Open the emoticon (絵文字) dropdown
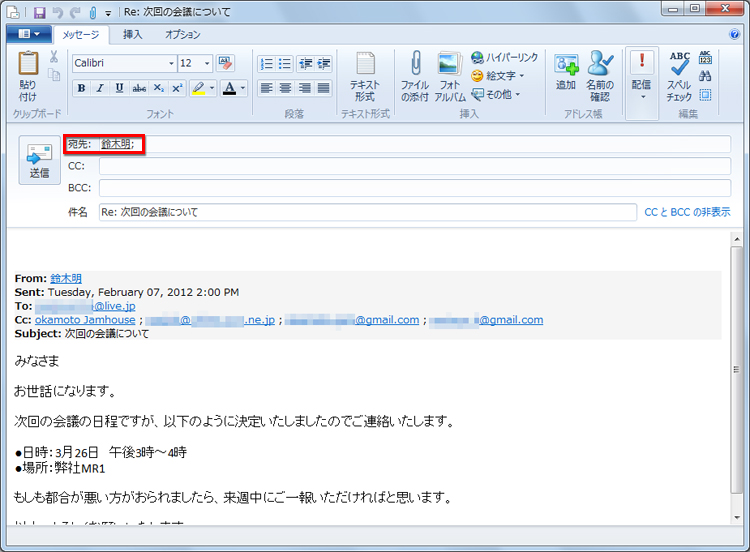 pos(497,76)
